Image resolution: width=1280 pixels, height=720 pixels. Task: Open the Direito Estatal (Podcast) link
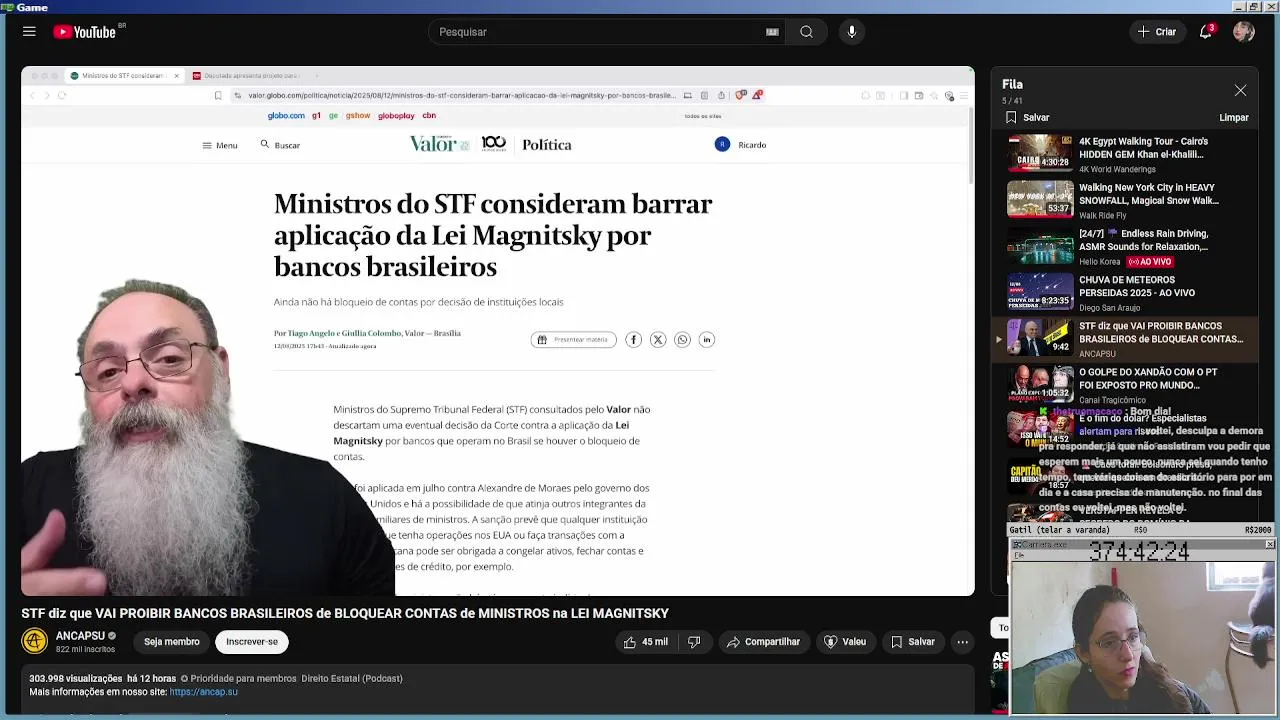coord(352,678)
